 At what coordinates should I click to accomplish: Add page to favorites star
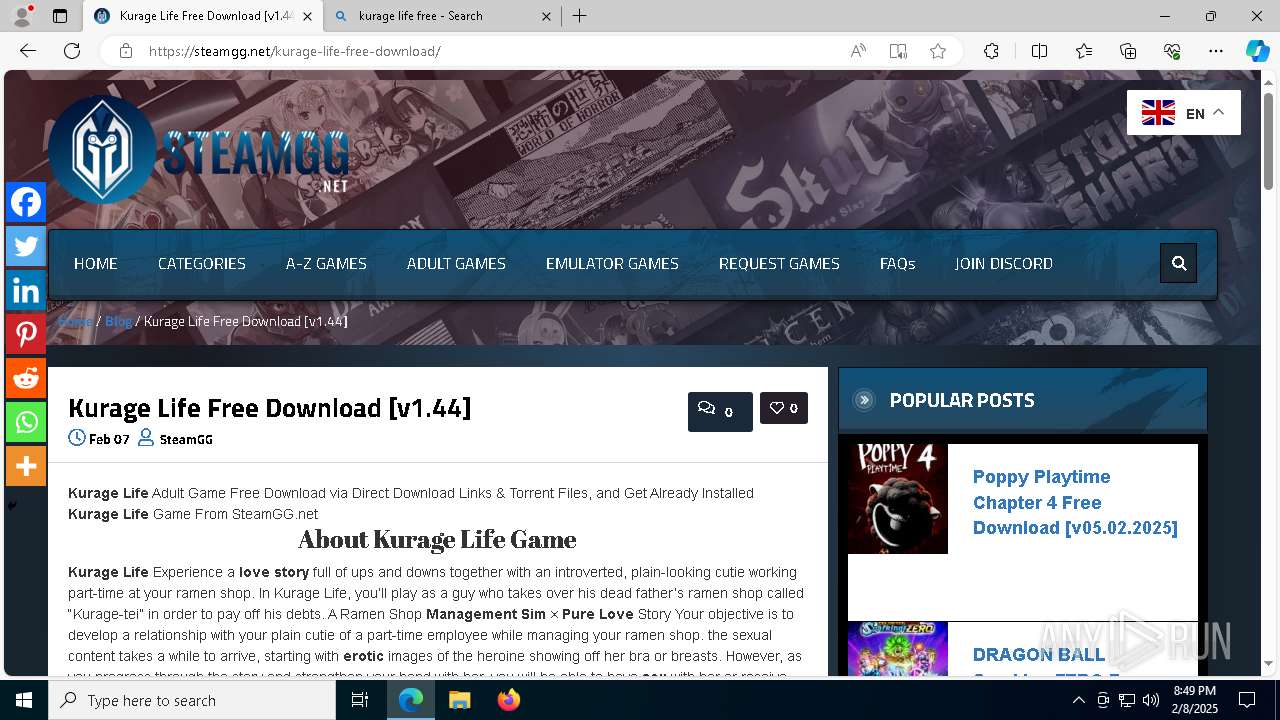pyautogui.click(x=938, y=51)
